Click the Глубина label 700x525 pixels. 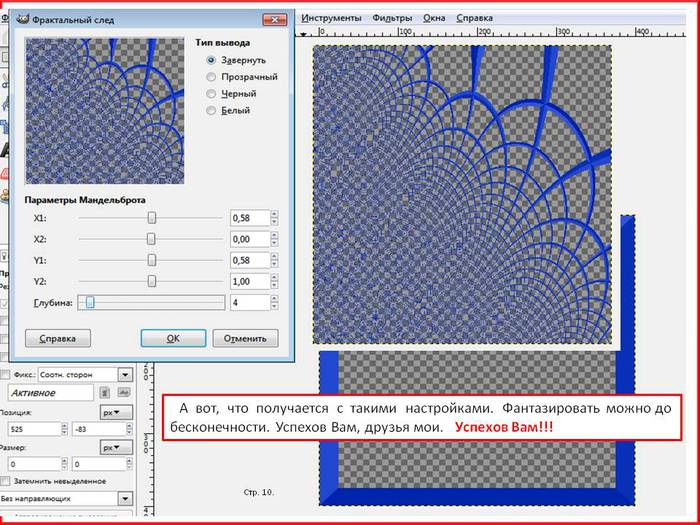[53, 303]
